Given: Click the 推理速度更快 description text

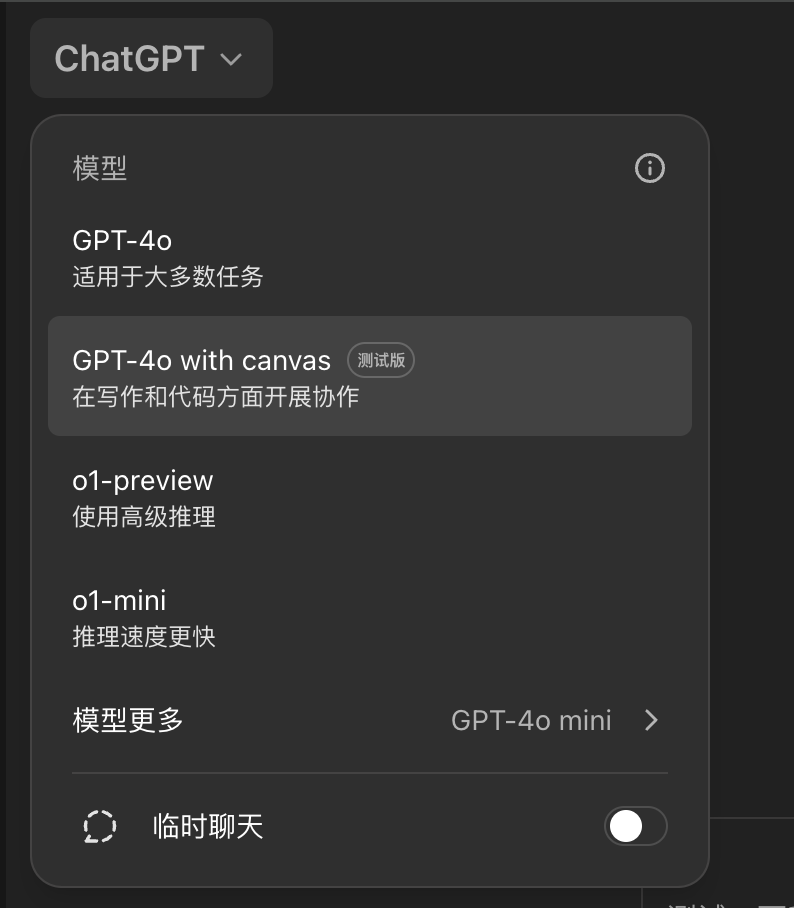Looking at the screenshot, I should click(144, 637).
